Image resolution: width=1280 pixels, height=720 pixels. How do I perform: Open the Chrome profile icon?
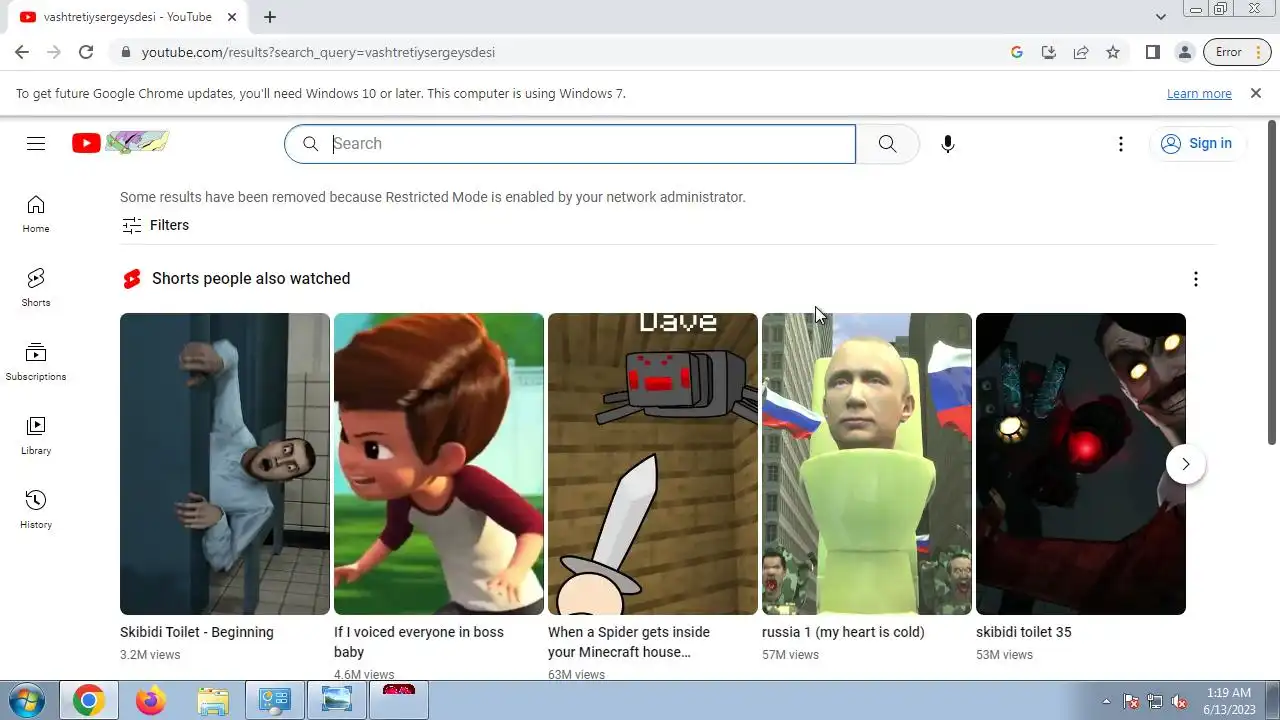click(x=1185, y=52)
